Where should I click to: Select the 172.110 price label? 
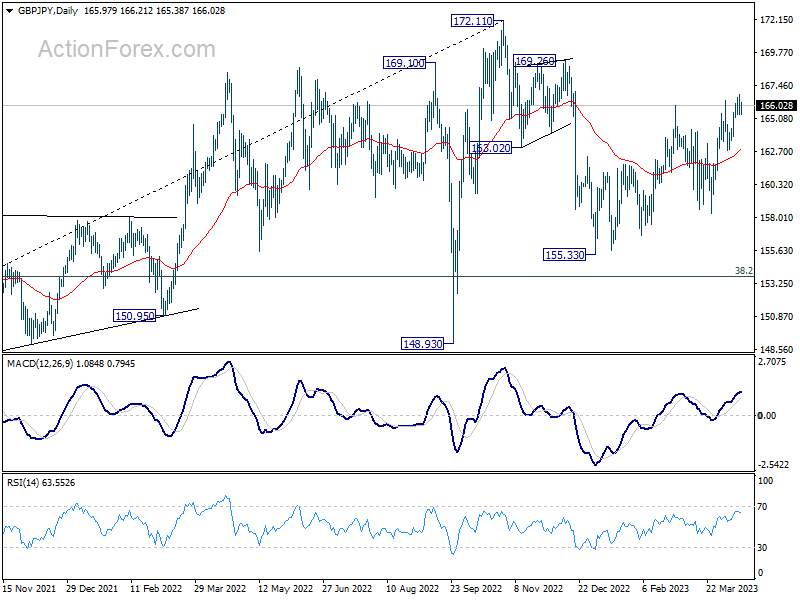point(473,21)
